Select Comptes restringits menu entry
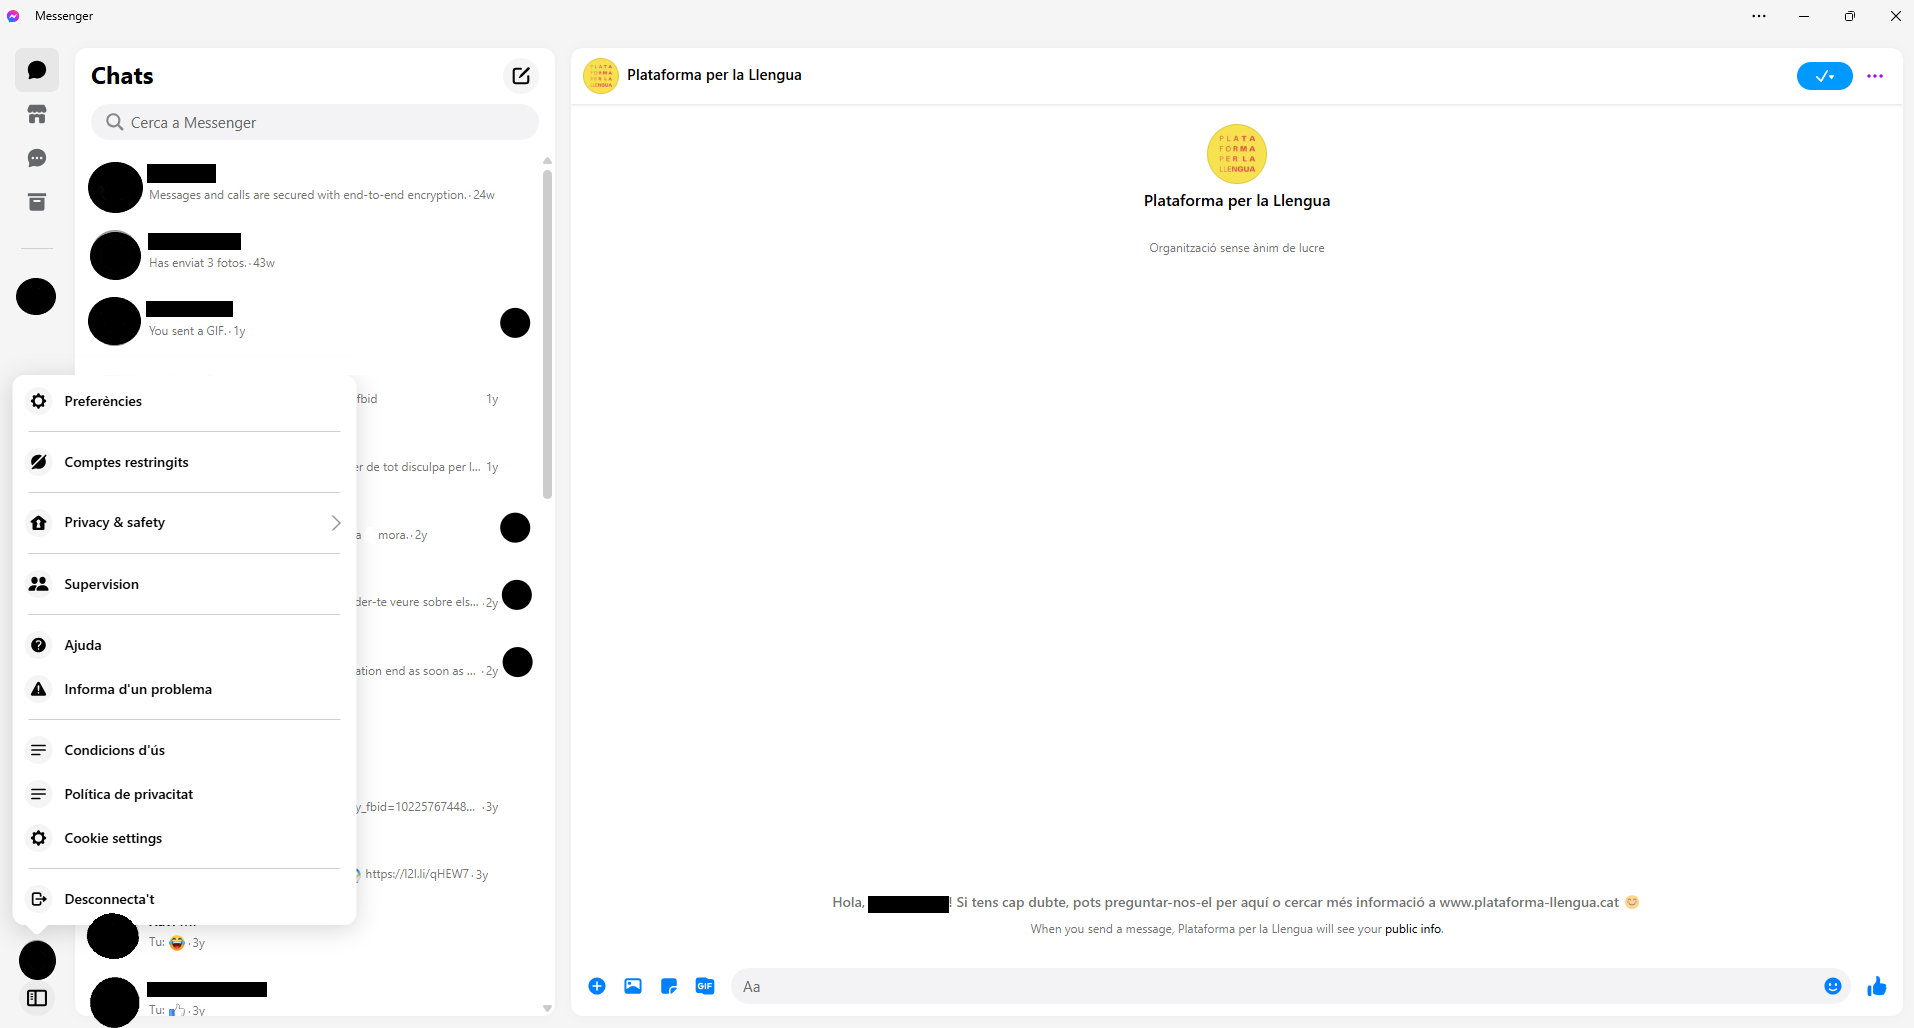 tap(184, 462)
